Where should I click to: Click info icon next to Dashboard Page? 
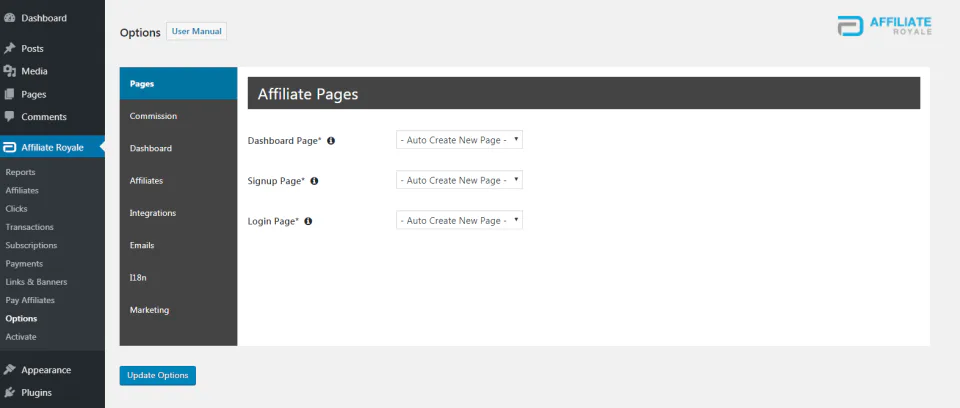coord(331,141)
